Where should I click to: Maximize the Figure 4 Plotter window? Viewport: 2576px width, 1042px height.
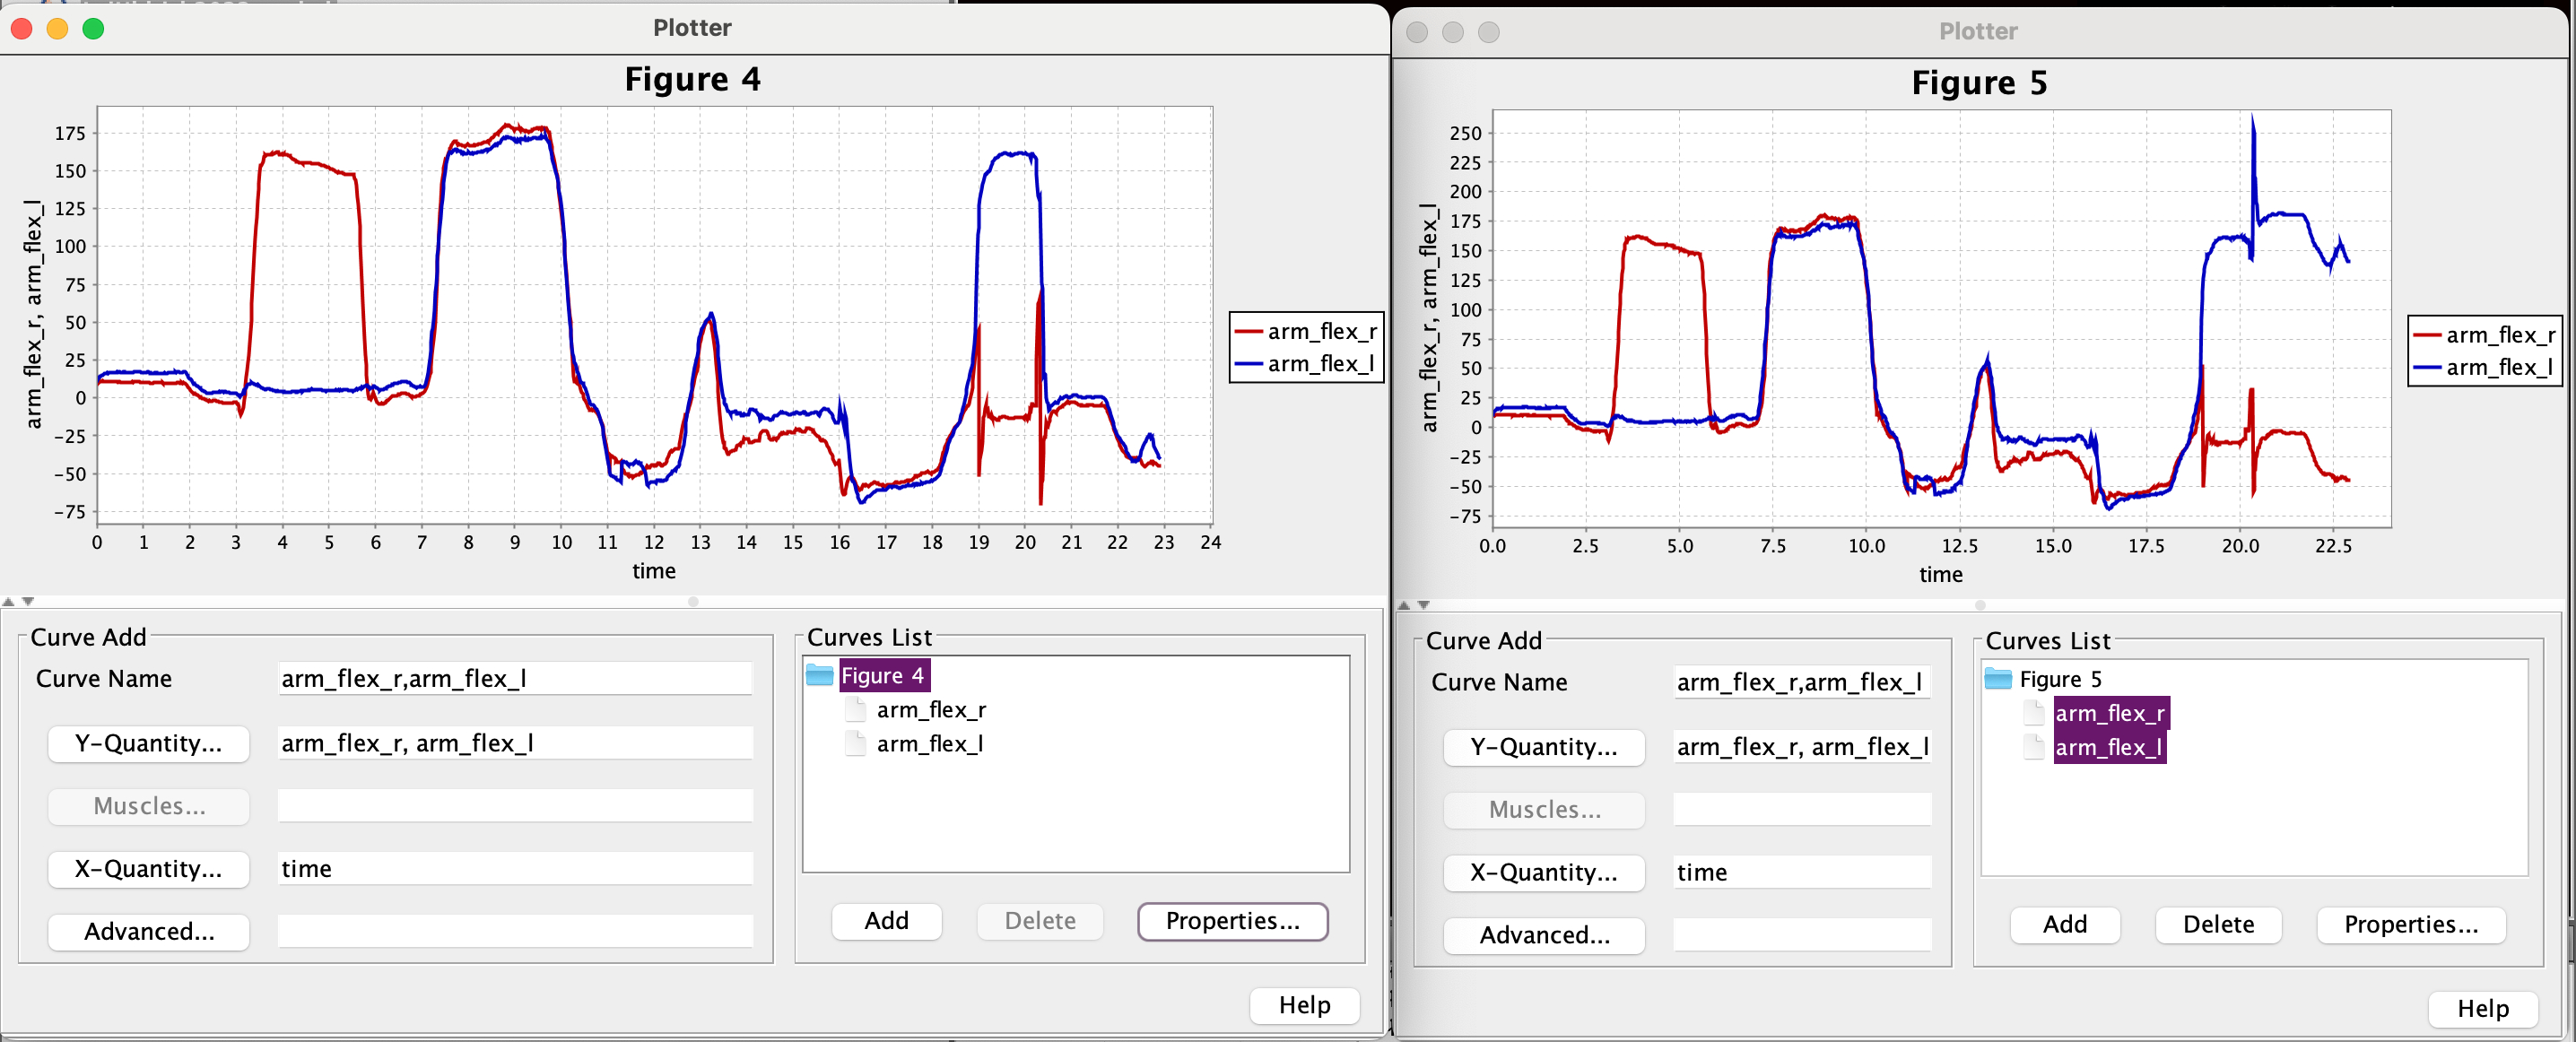tap(93, 29)
